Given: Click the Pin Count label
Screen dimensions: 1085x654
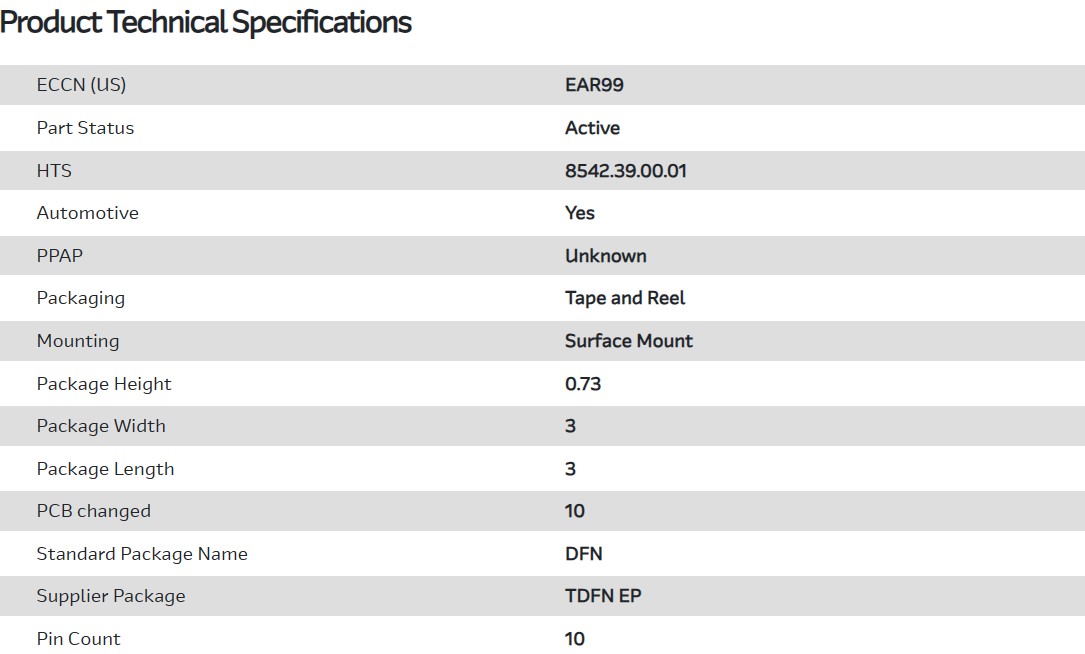Looking at the screenshot, I should [78, 639].
